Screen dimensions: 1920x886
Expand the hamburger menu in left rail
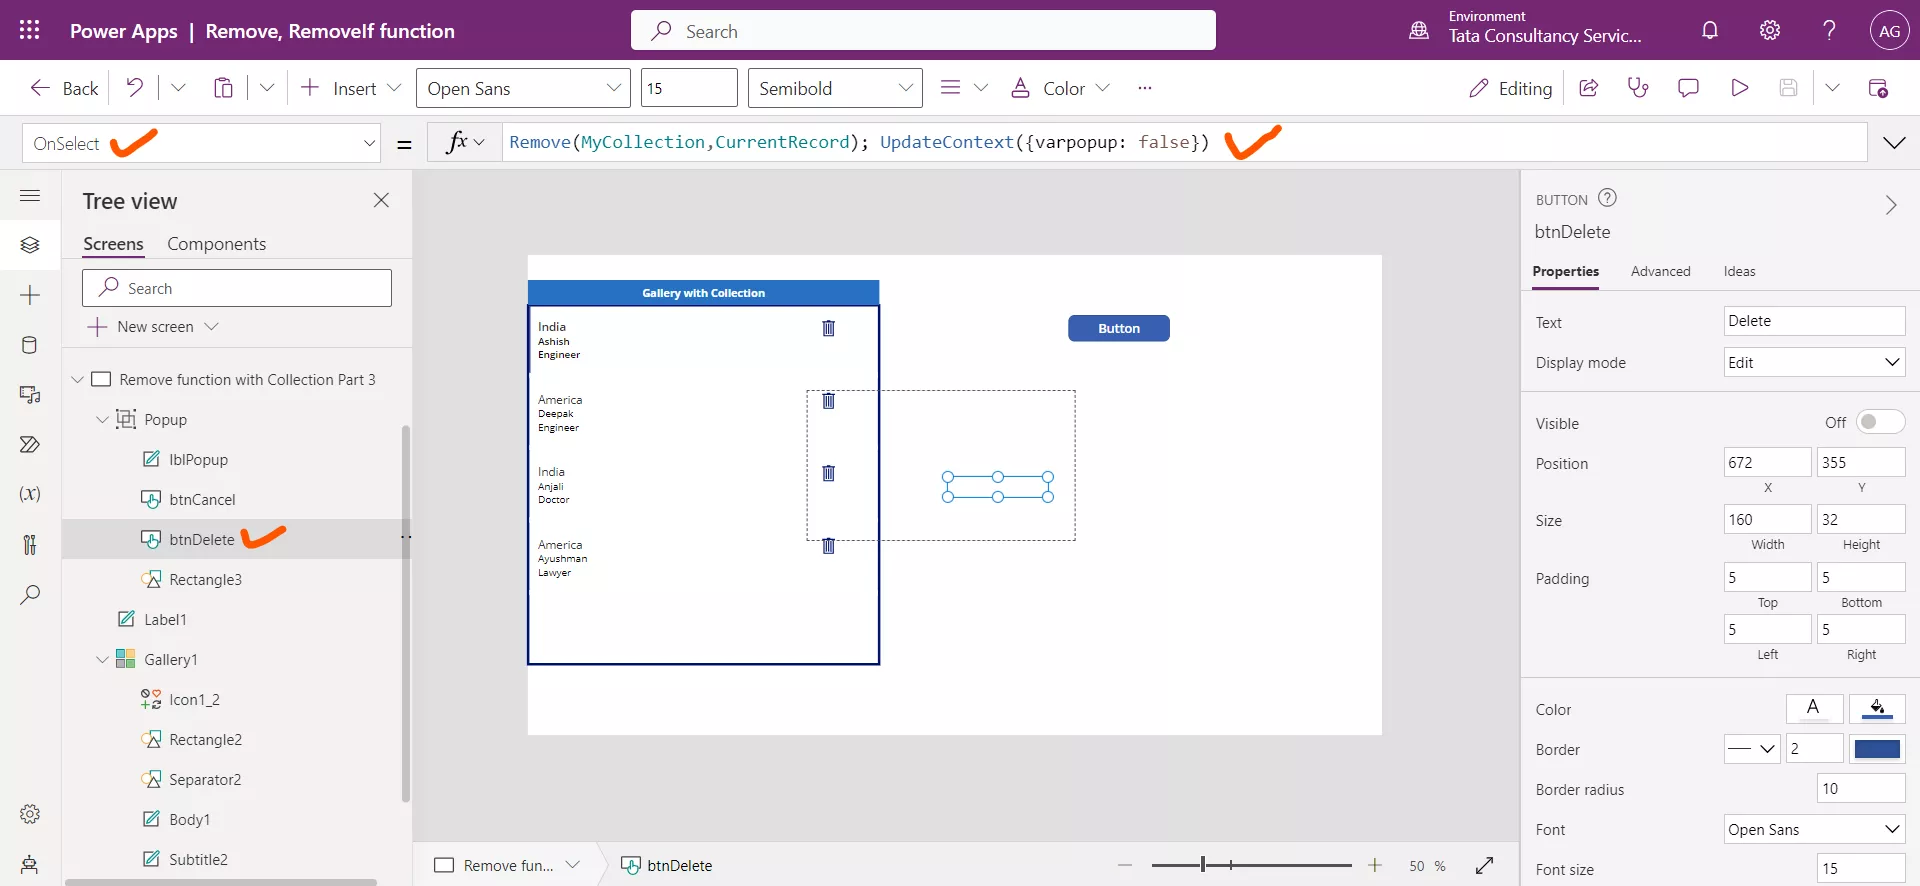30,196
